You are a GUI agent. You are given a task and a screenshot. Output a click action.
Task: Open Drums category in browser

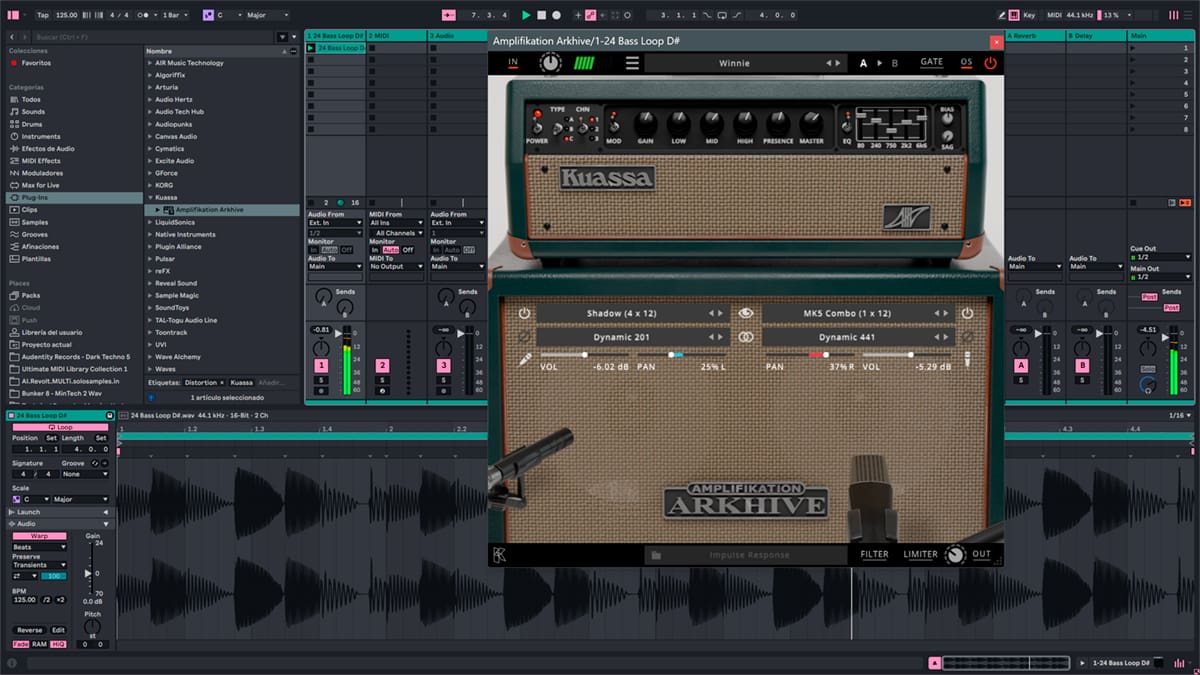32,124
